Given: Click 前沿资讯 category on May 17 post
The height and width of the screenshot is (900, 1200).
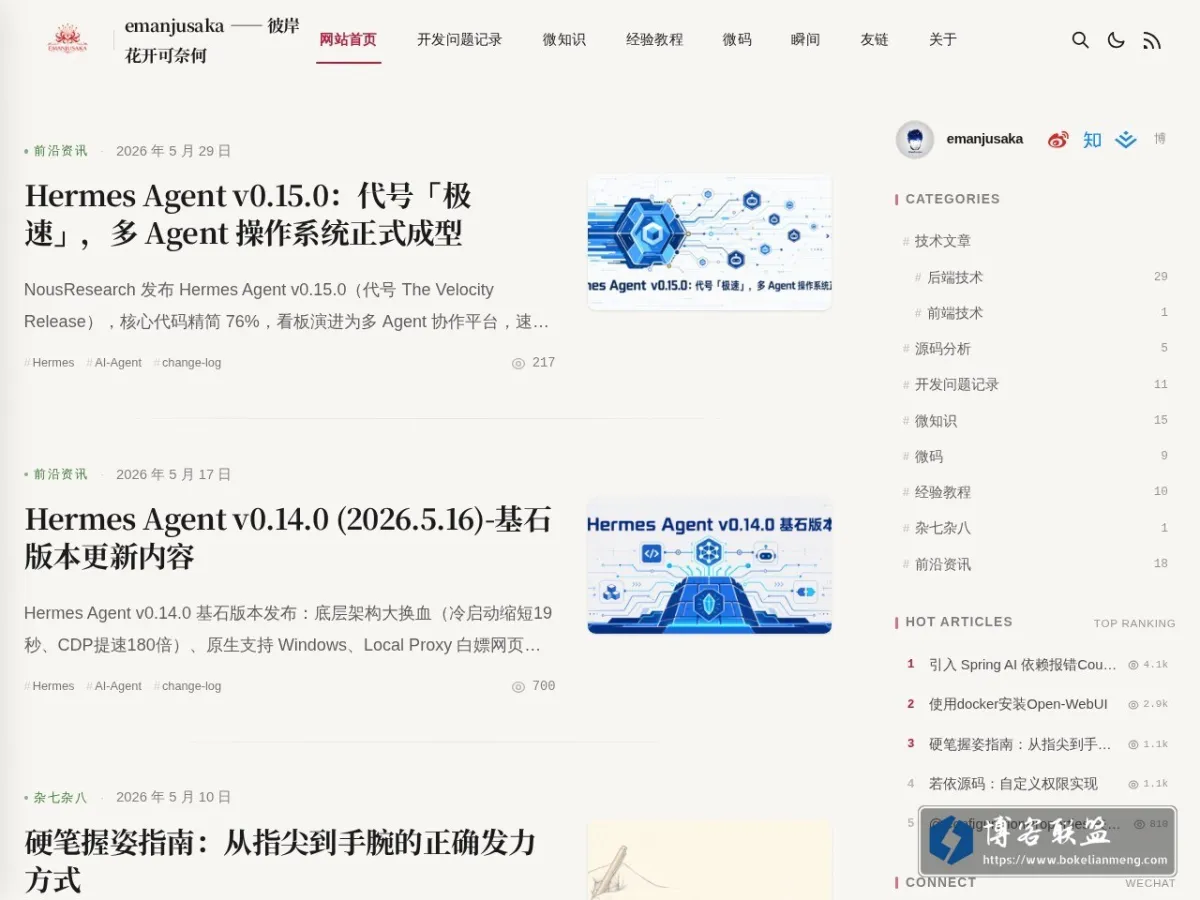Looking at the screenshot, I should (x=60, y=474).
